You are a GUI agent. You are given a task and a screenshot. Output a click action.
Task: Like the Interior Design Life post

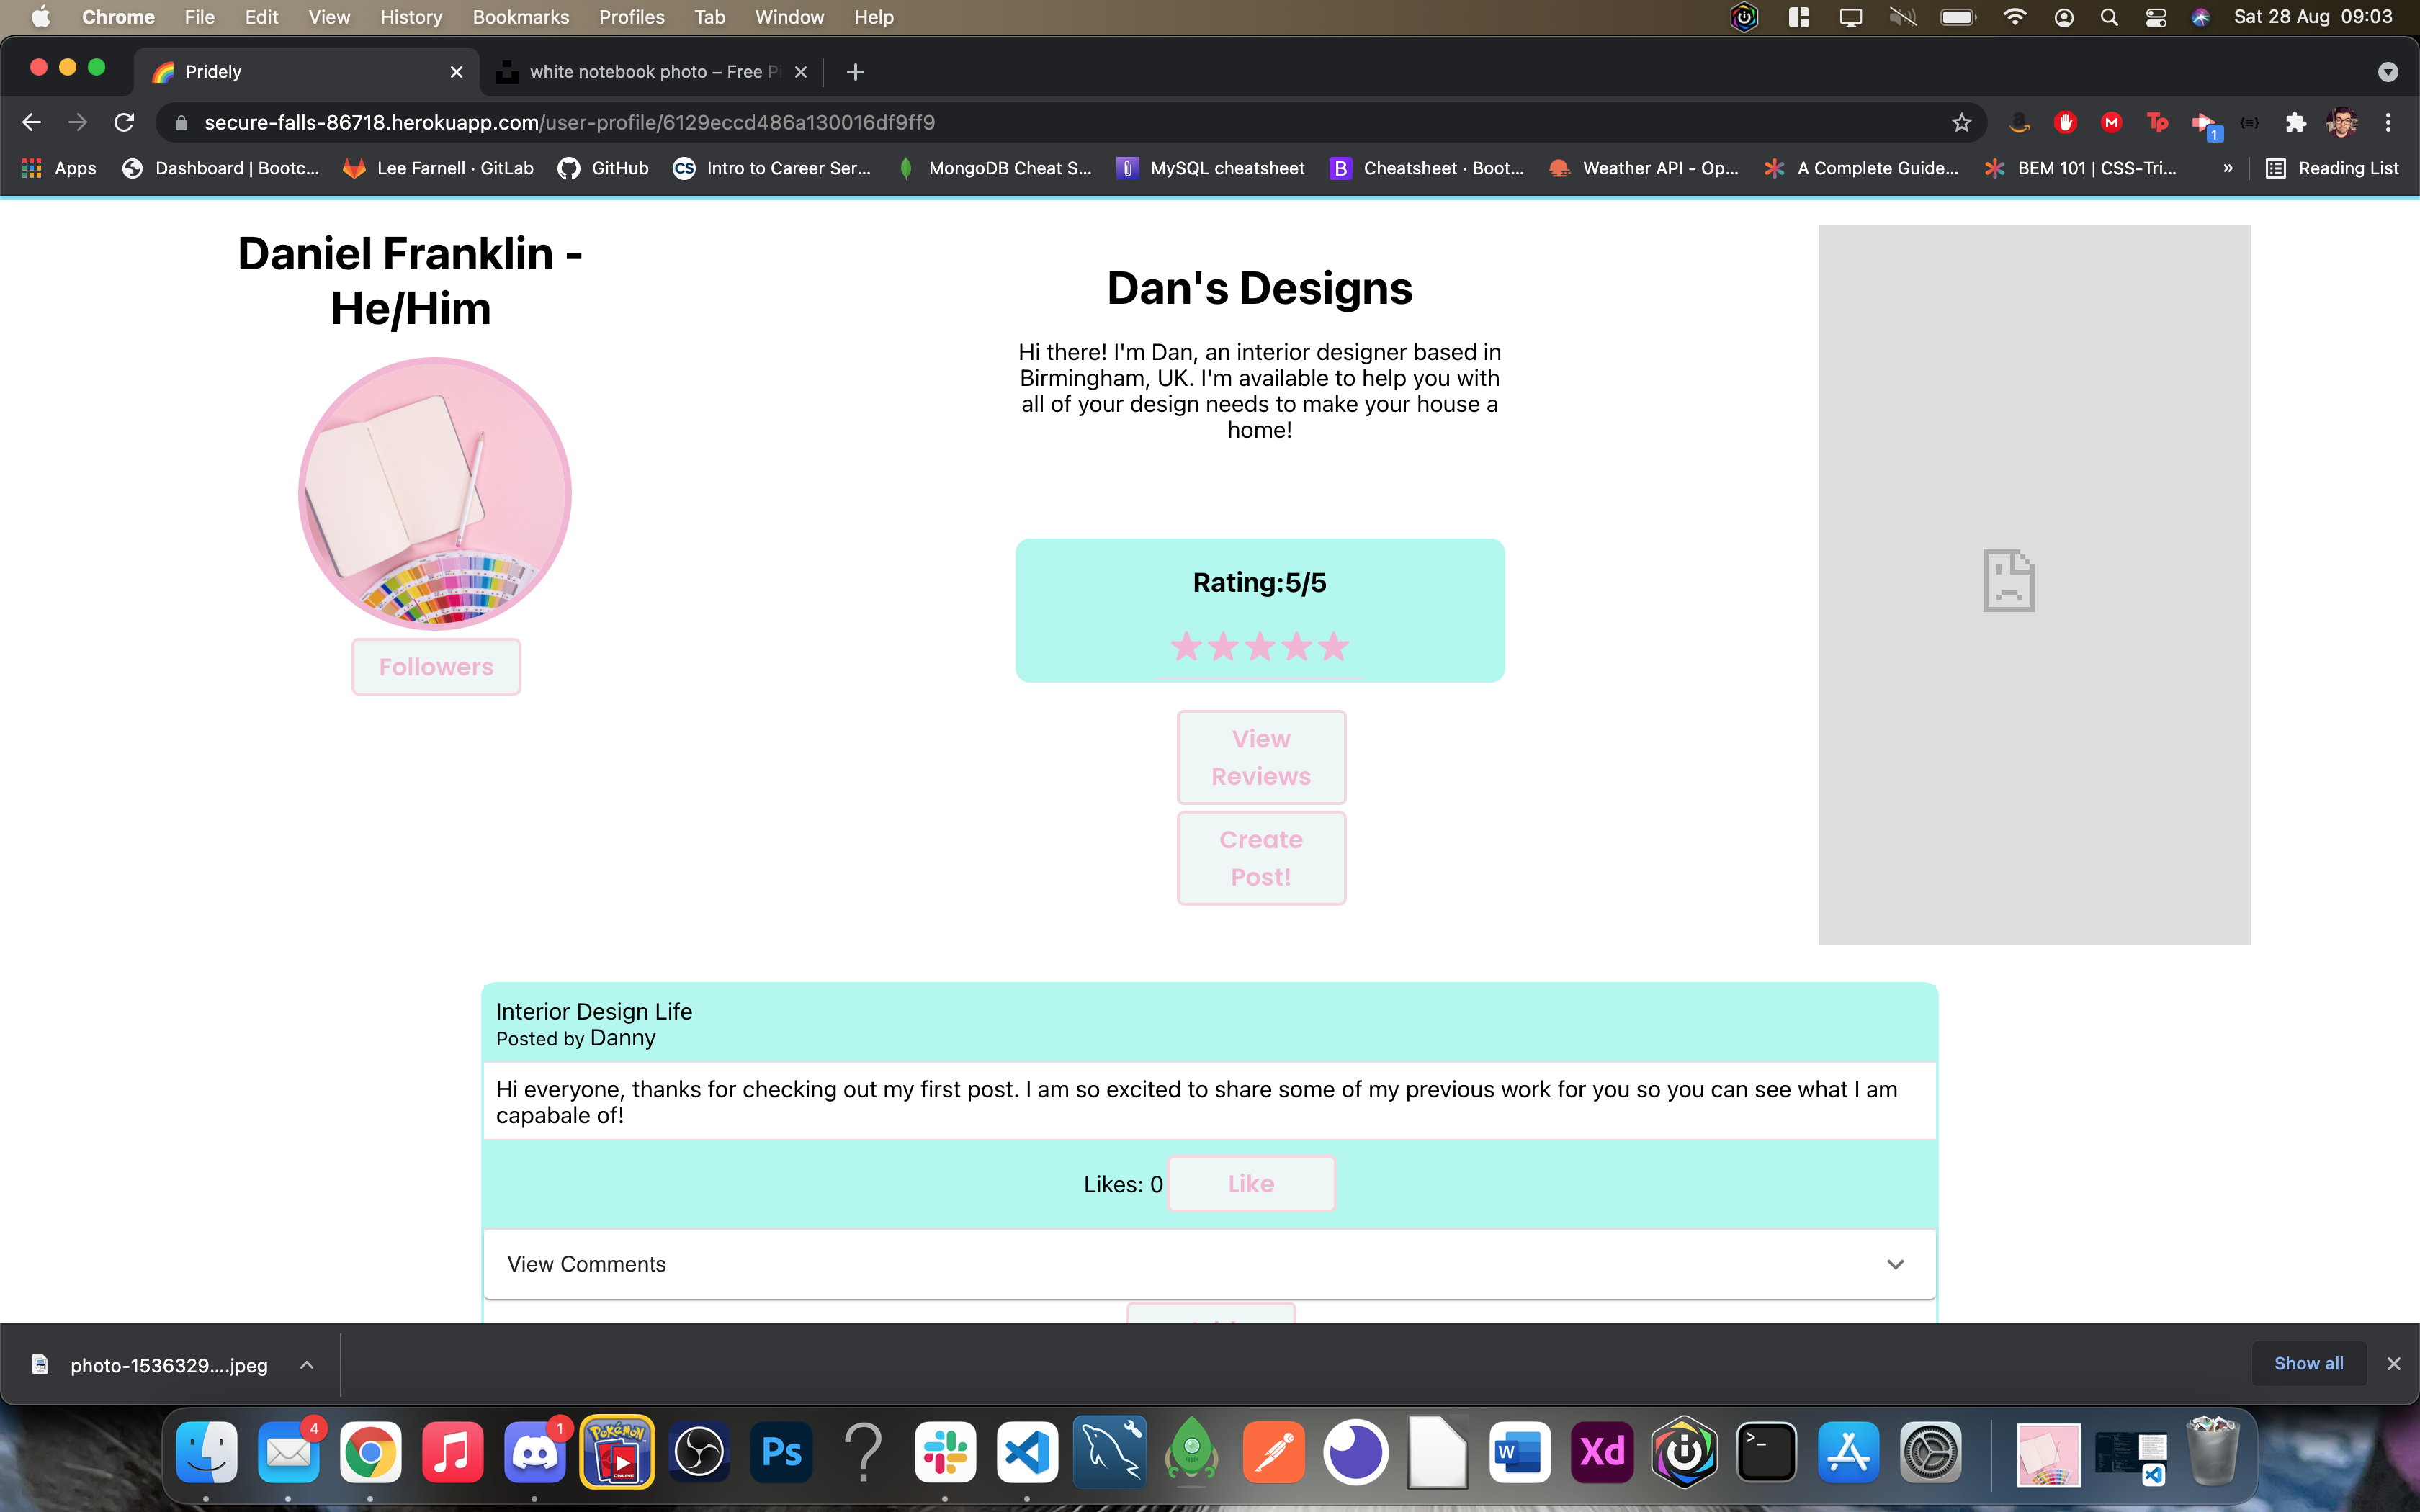(x=1250, y=1184)
